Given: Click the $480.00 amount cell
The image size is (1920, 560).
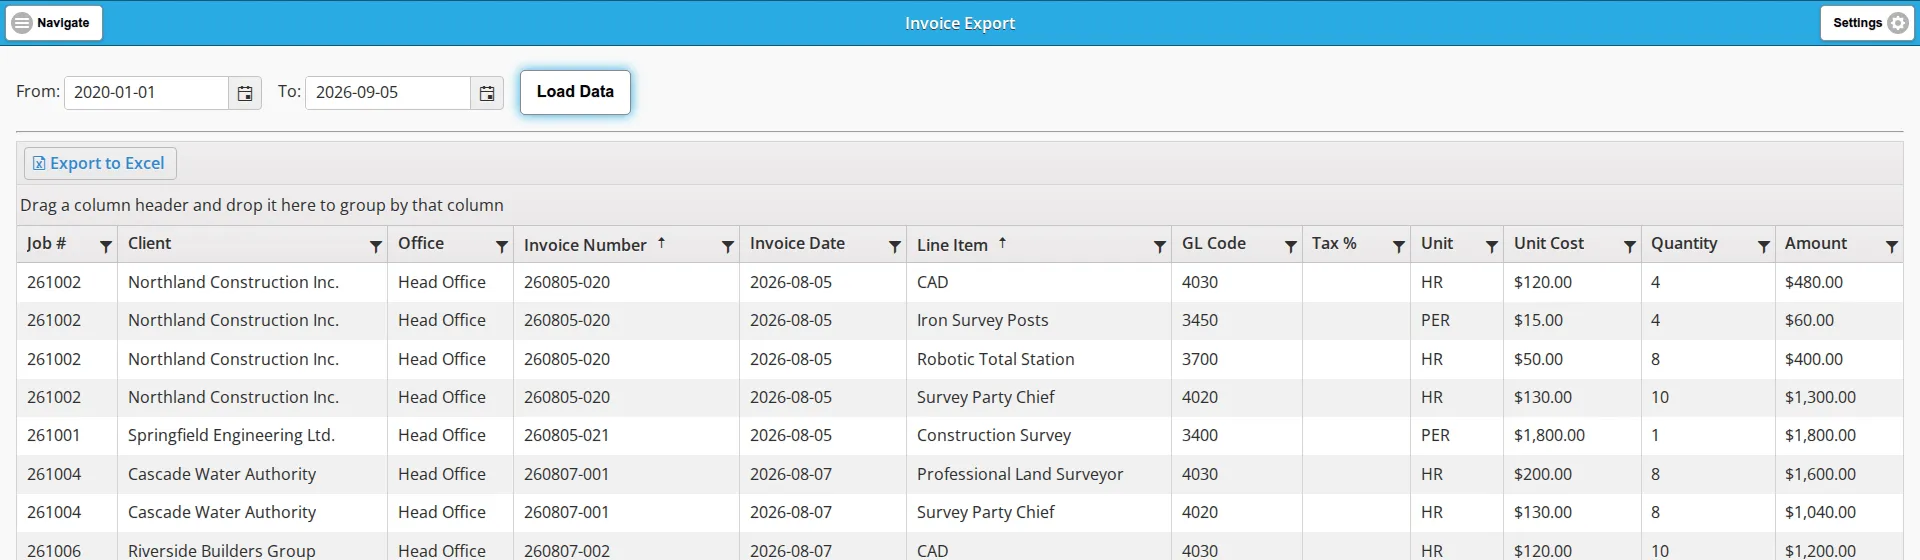Looking at the screenshot, I should 1838,283.
